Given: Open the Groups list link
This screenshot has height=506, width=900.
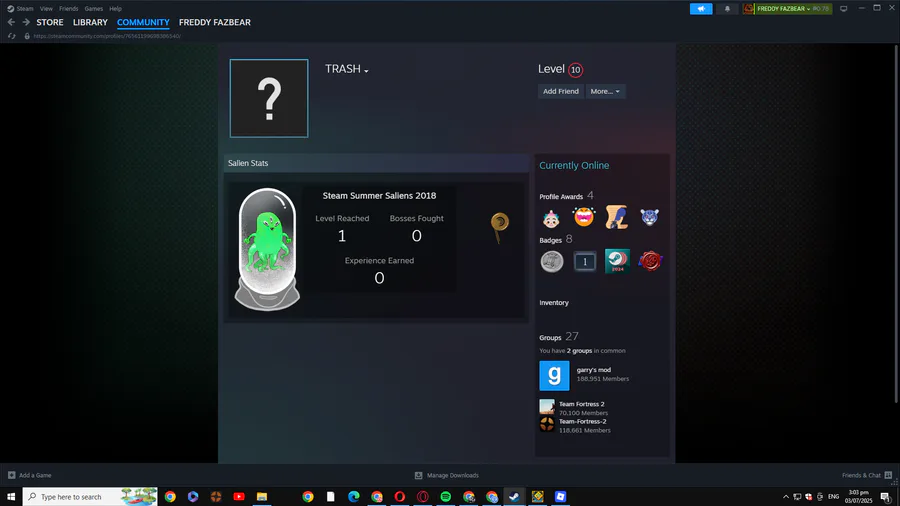Looking at the screenshot, I should click(x=550, y=337).
